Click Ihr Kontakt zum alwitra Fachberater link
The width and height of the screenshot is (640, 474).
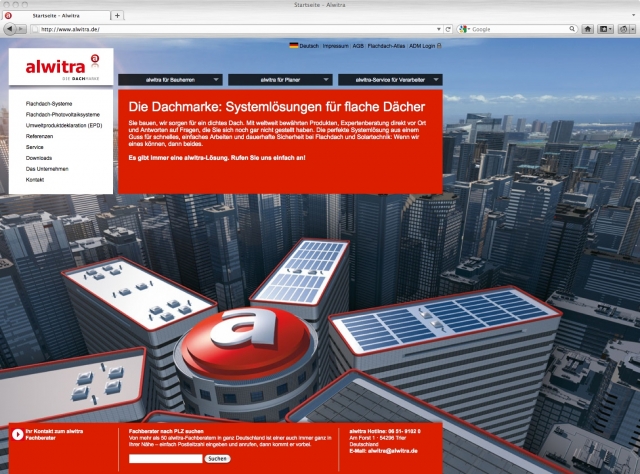54,434
